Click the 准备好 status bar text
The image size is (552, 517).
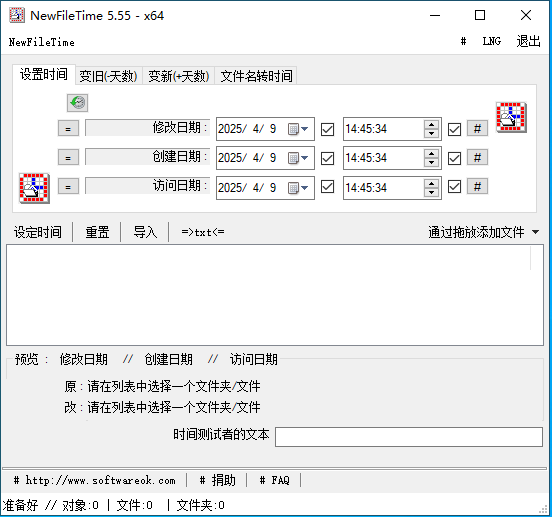click(x=20, y=505)
